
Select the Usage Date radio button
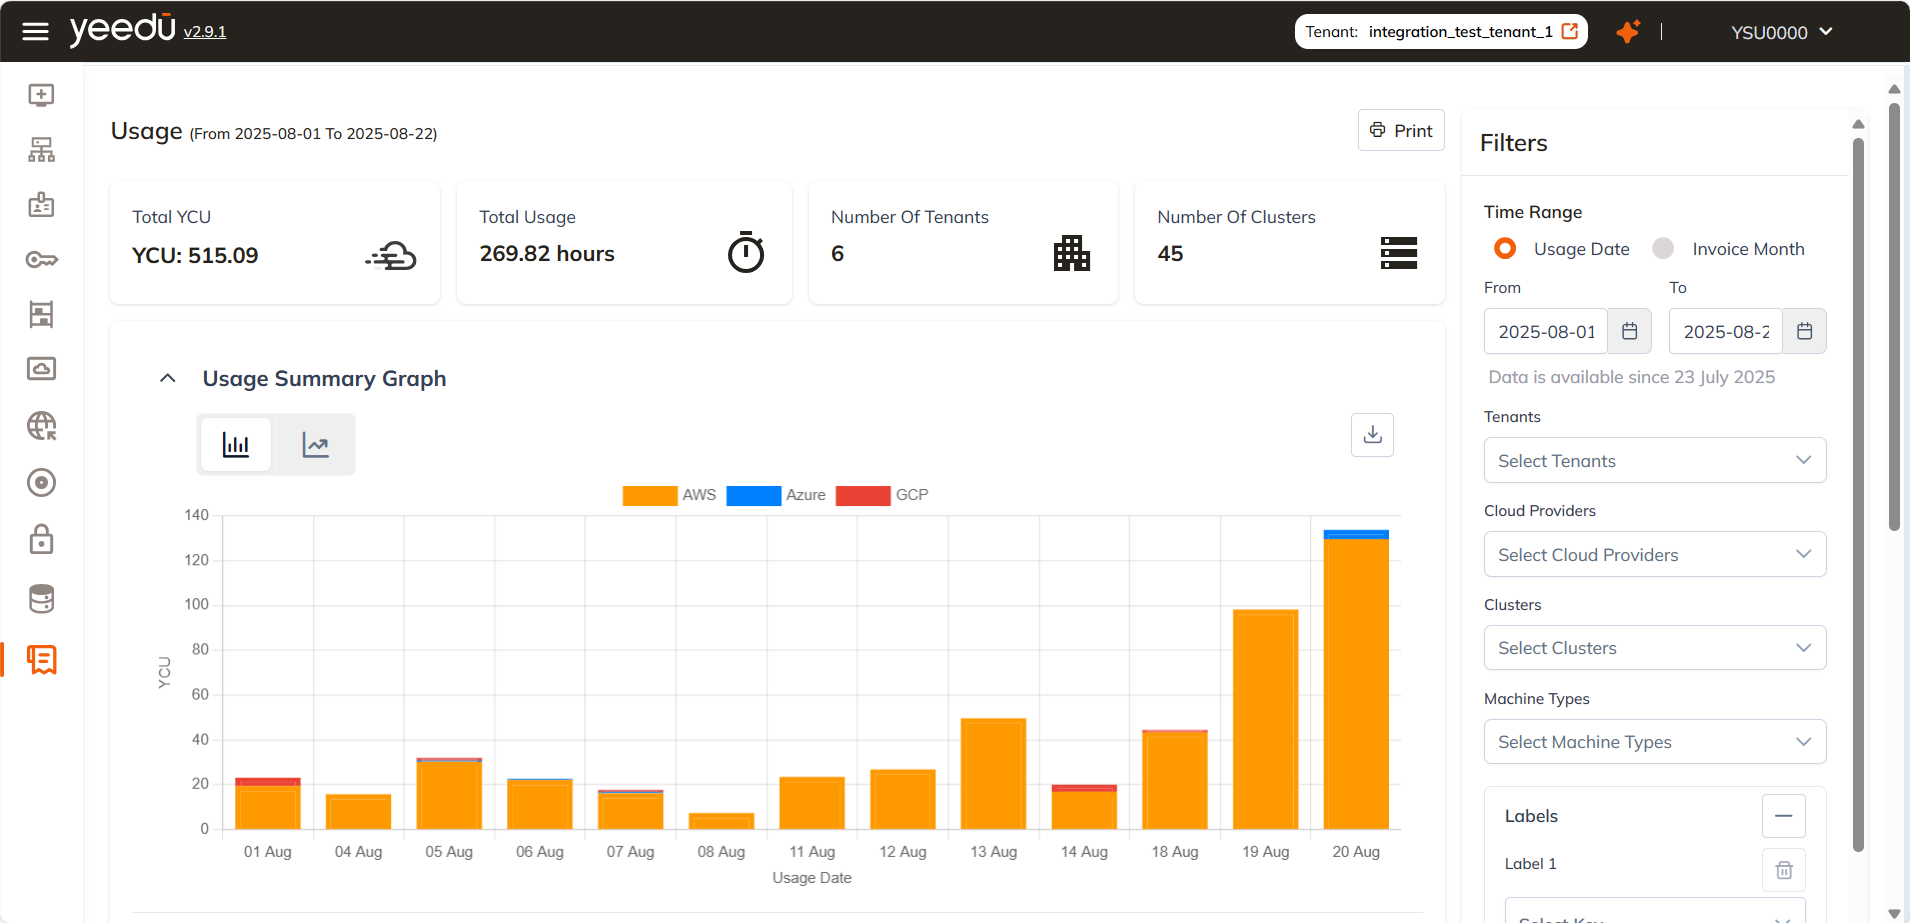click(1505, 249)
